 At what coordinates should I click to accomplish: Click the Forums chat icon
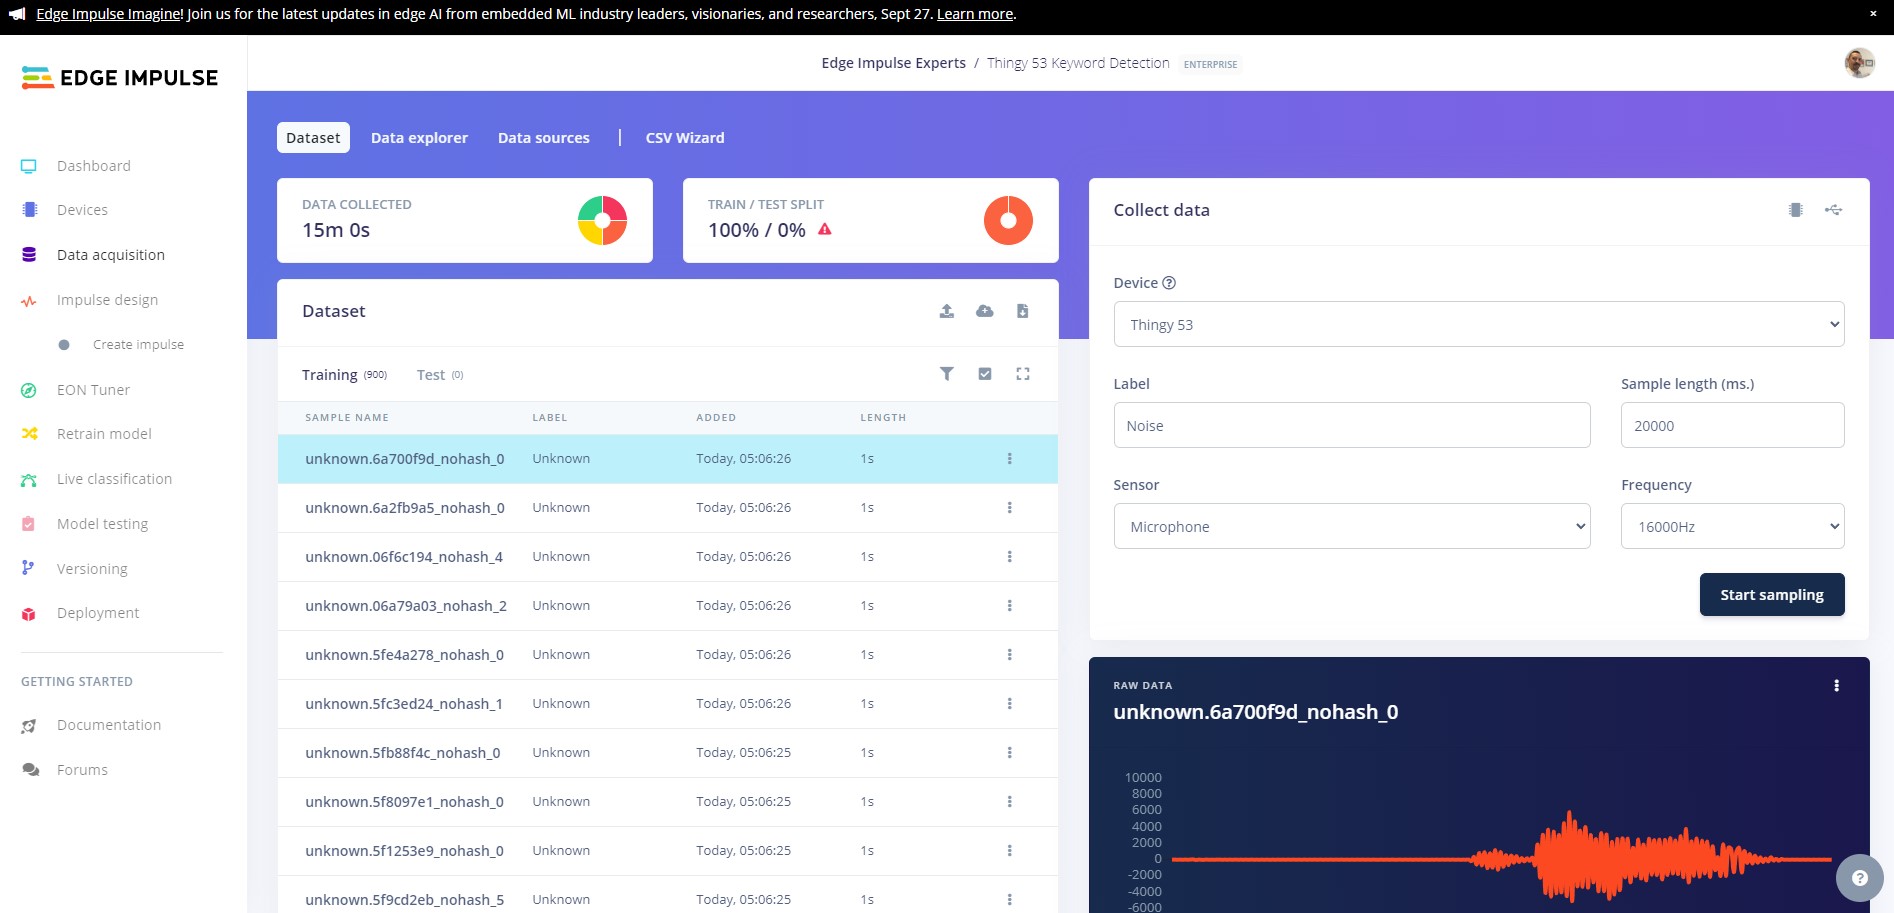(30, 770)
